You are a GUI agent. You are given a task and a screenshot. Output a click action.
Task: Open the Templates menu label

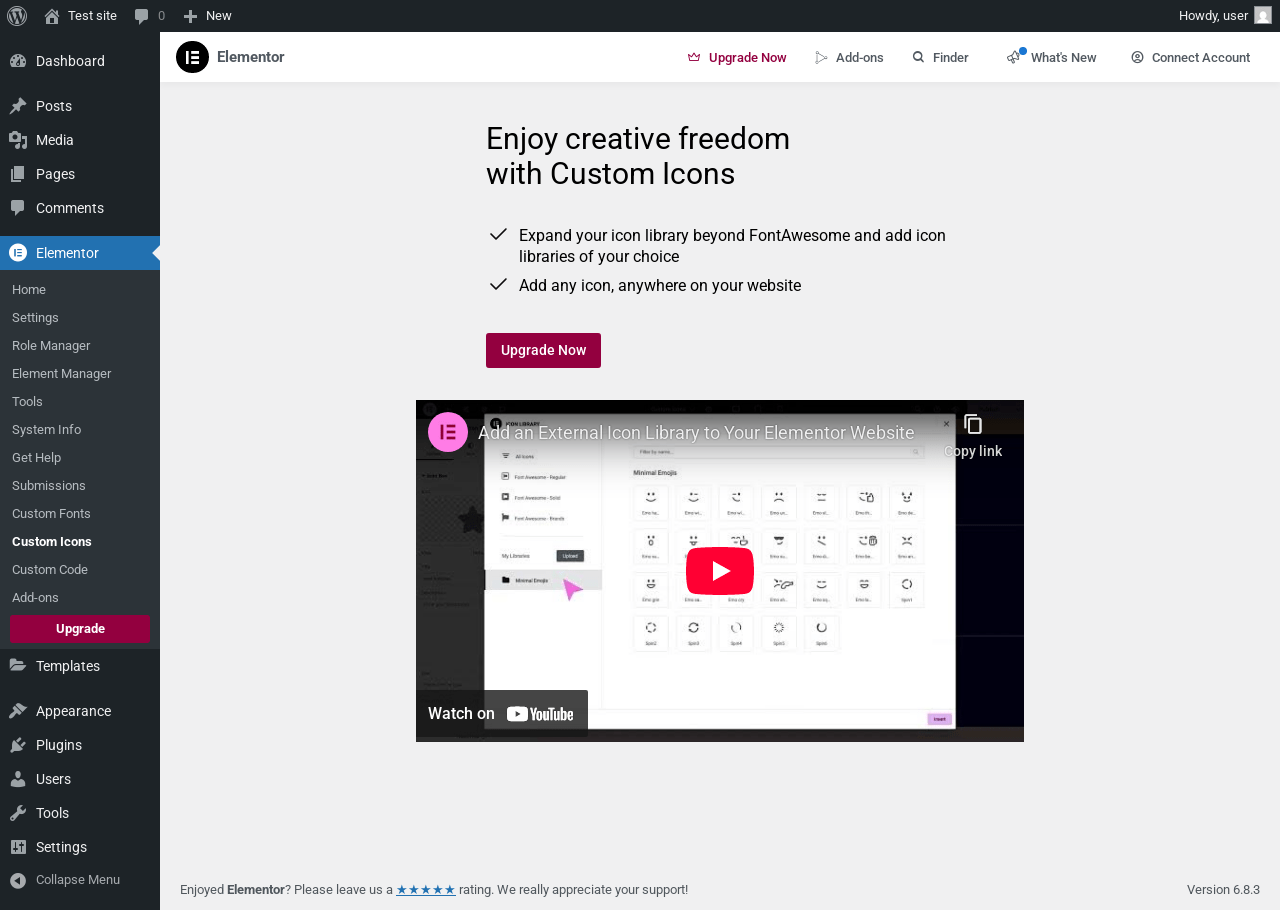[x=68, y=666]
